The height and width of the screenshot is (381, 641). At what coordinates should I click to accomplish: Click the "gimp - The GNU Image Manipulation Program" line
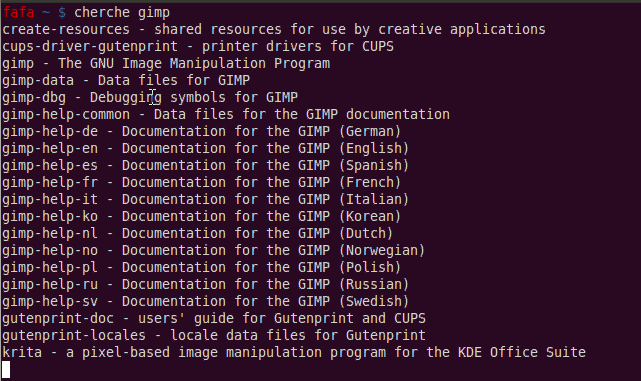click(x=166, y=64)
